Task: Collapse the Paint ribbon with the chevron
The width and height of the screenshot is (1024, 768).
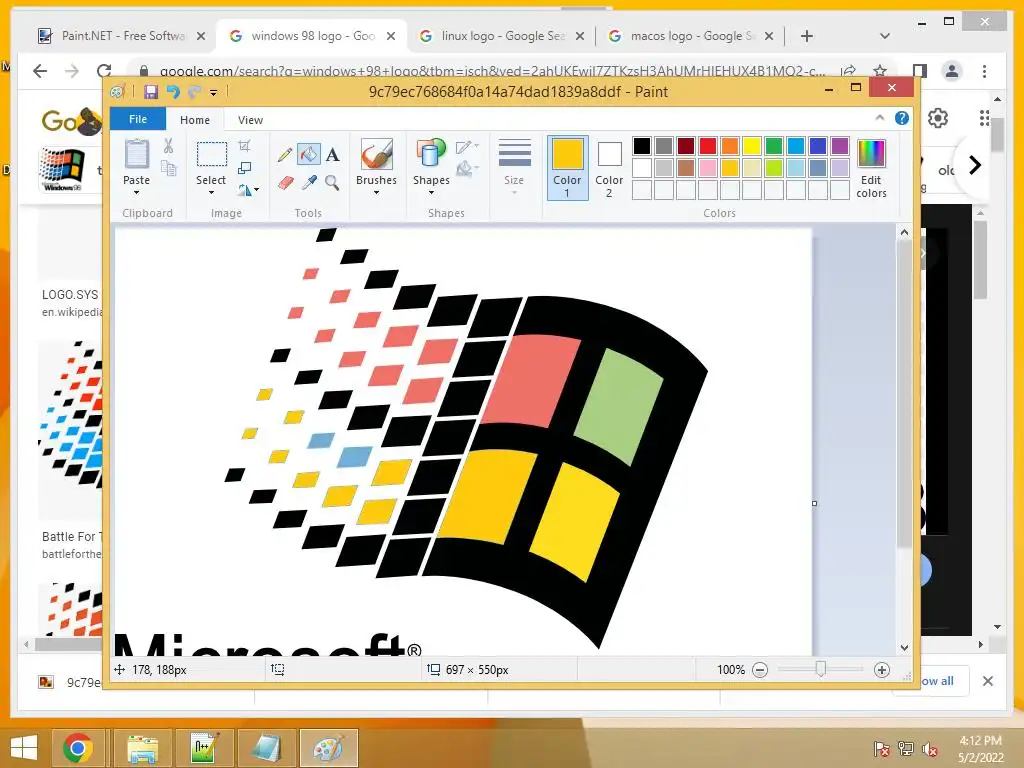Action: pos(880,118)
